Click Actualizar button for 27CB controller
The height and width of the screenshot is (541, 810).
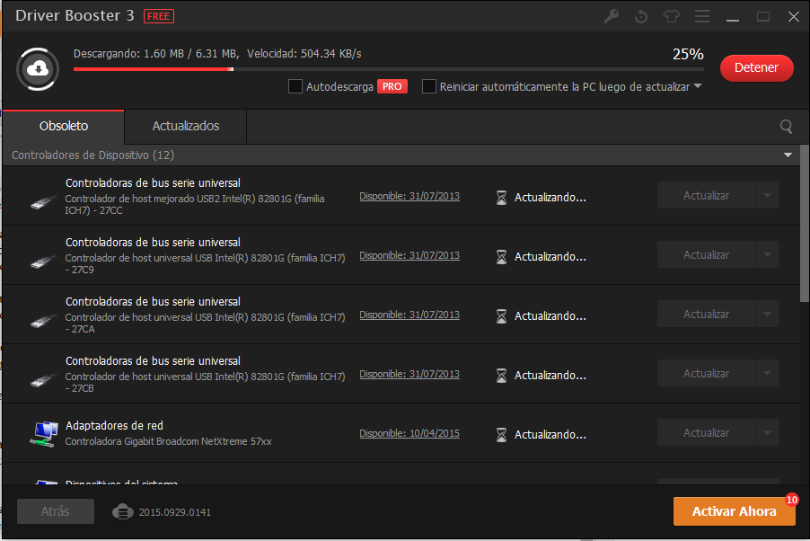tap(706, 374)
